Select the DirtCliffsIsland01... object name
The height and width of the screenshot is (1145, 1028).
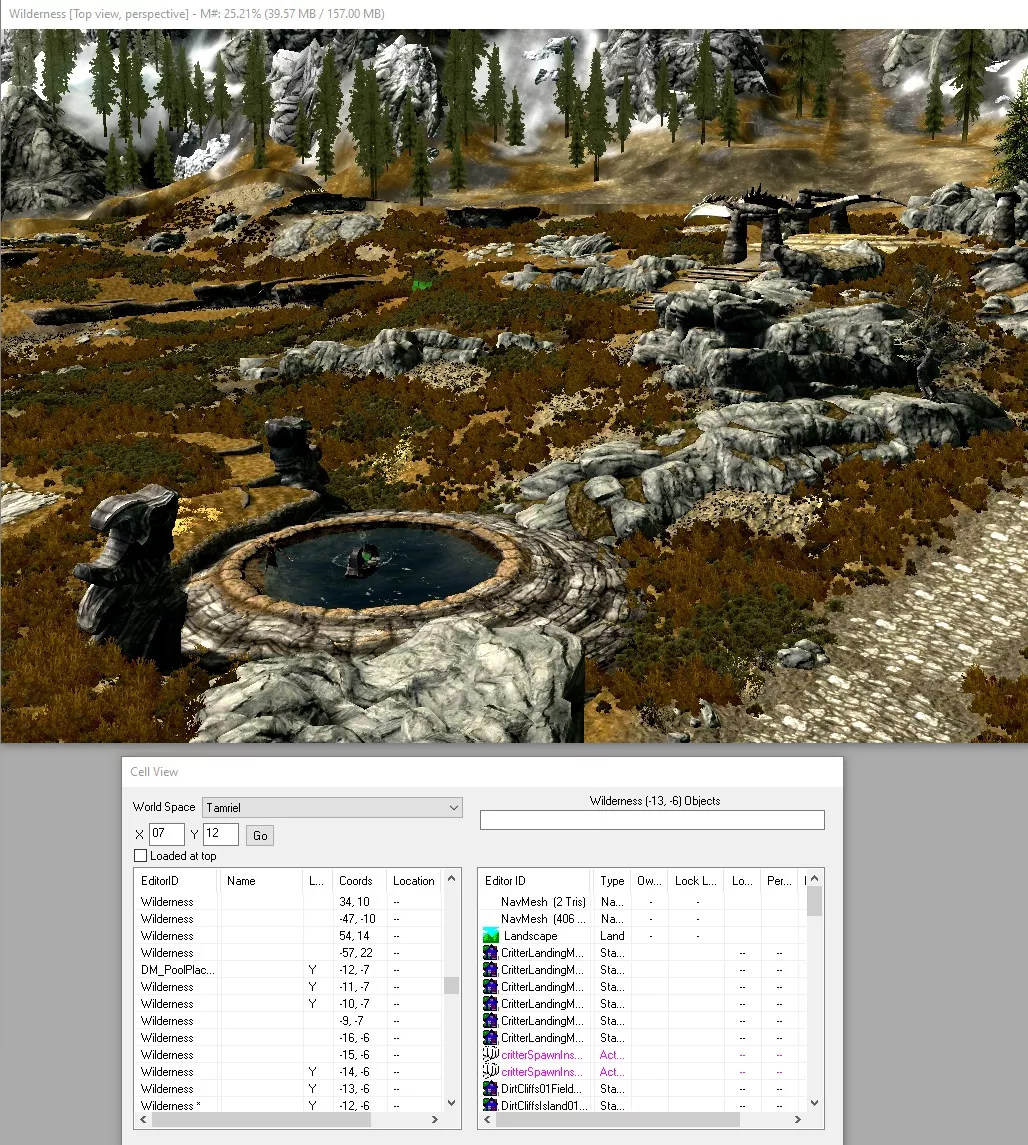click(x=544, y=1106)
